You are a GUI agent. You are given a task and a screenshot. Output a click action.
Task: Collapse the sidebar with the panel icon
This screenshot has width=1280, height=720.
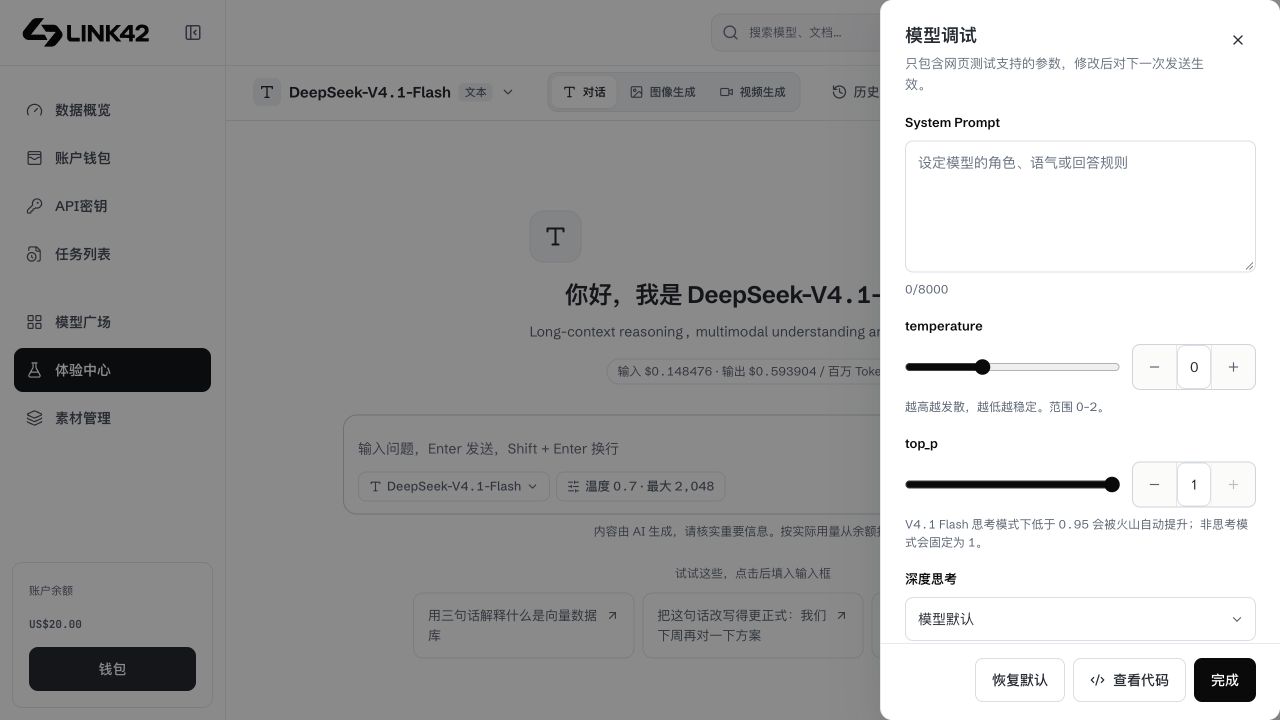pos(193,33)
